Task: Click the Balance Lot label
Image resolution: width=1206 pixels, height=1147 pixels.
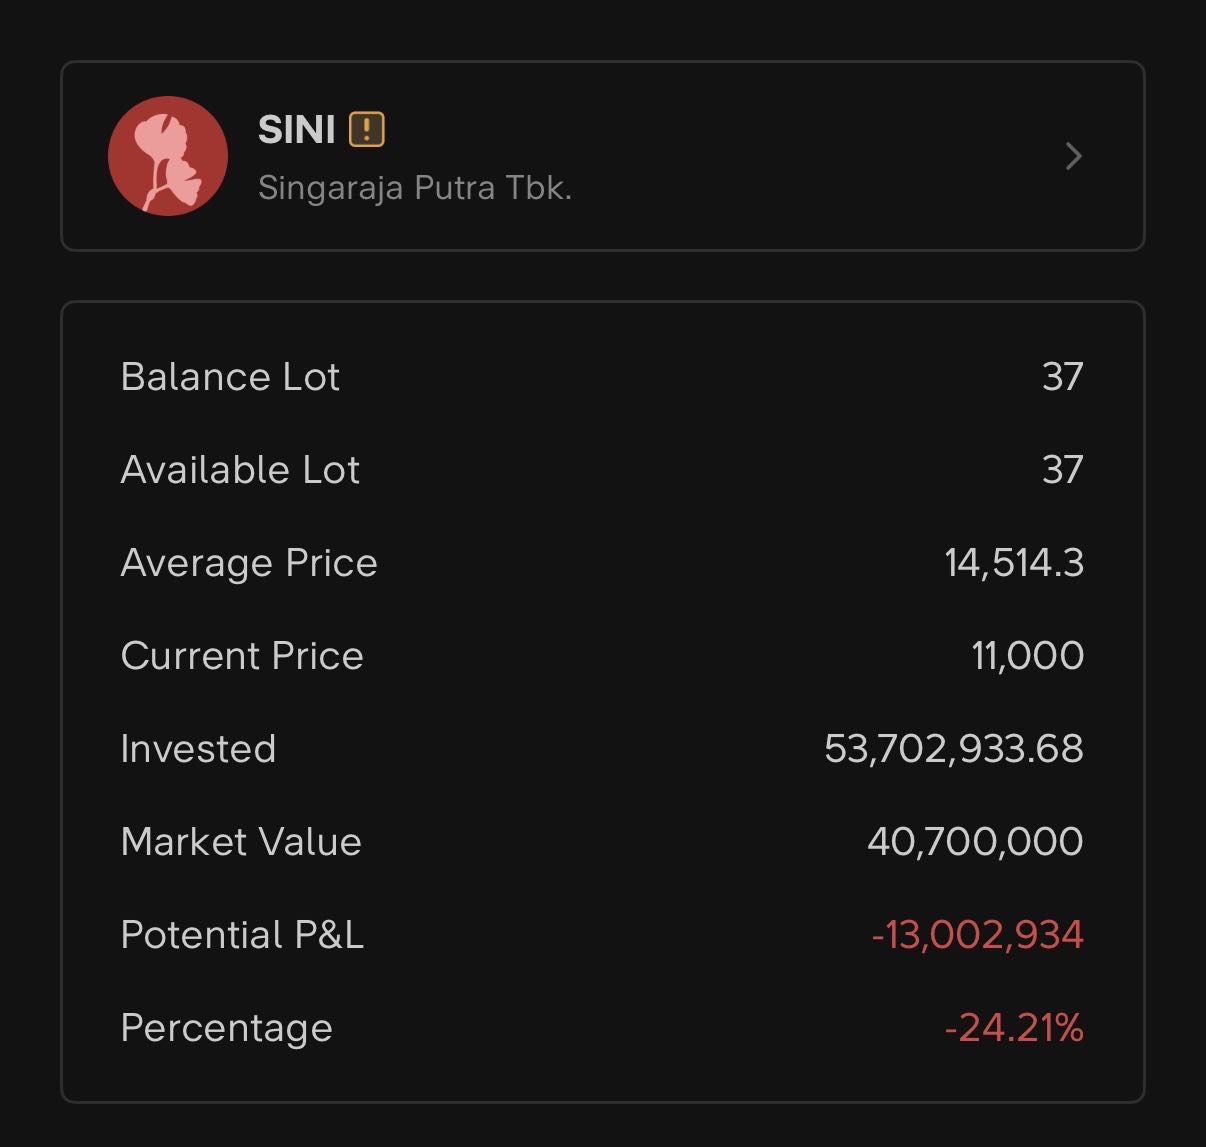Action: coord(230,377)
